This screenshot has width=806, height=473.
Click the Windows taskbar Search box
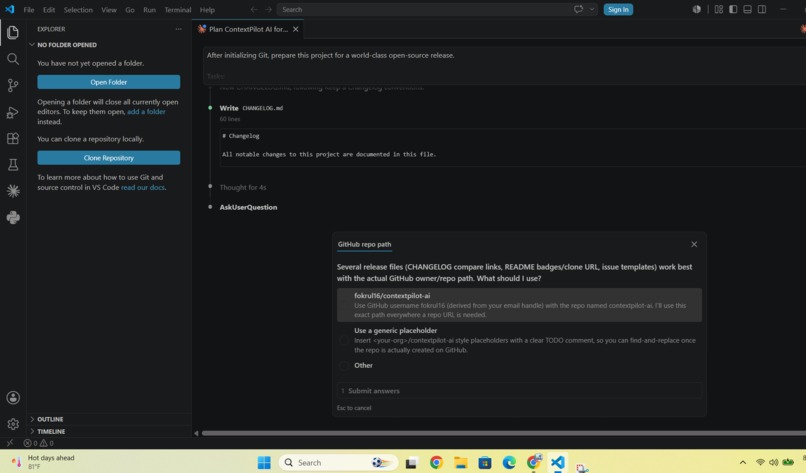(338, 463)
